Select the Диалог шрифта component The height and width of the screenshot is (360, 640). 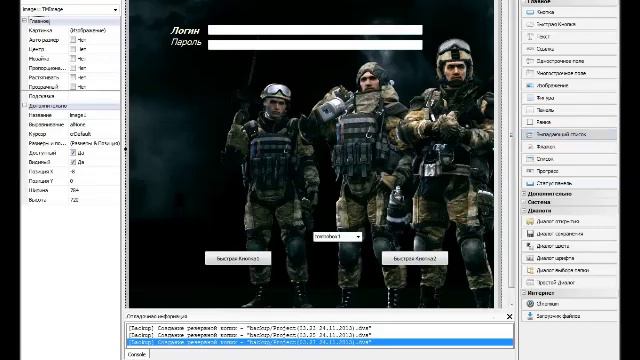pyautogui.click(x=569, y=258)
